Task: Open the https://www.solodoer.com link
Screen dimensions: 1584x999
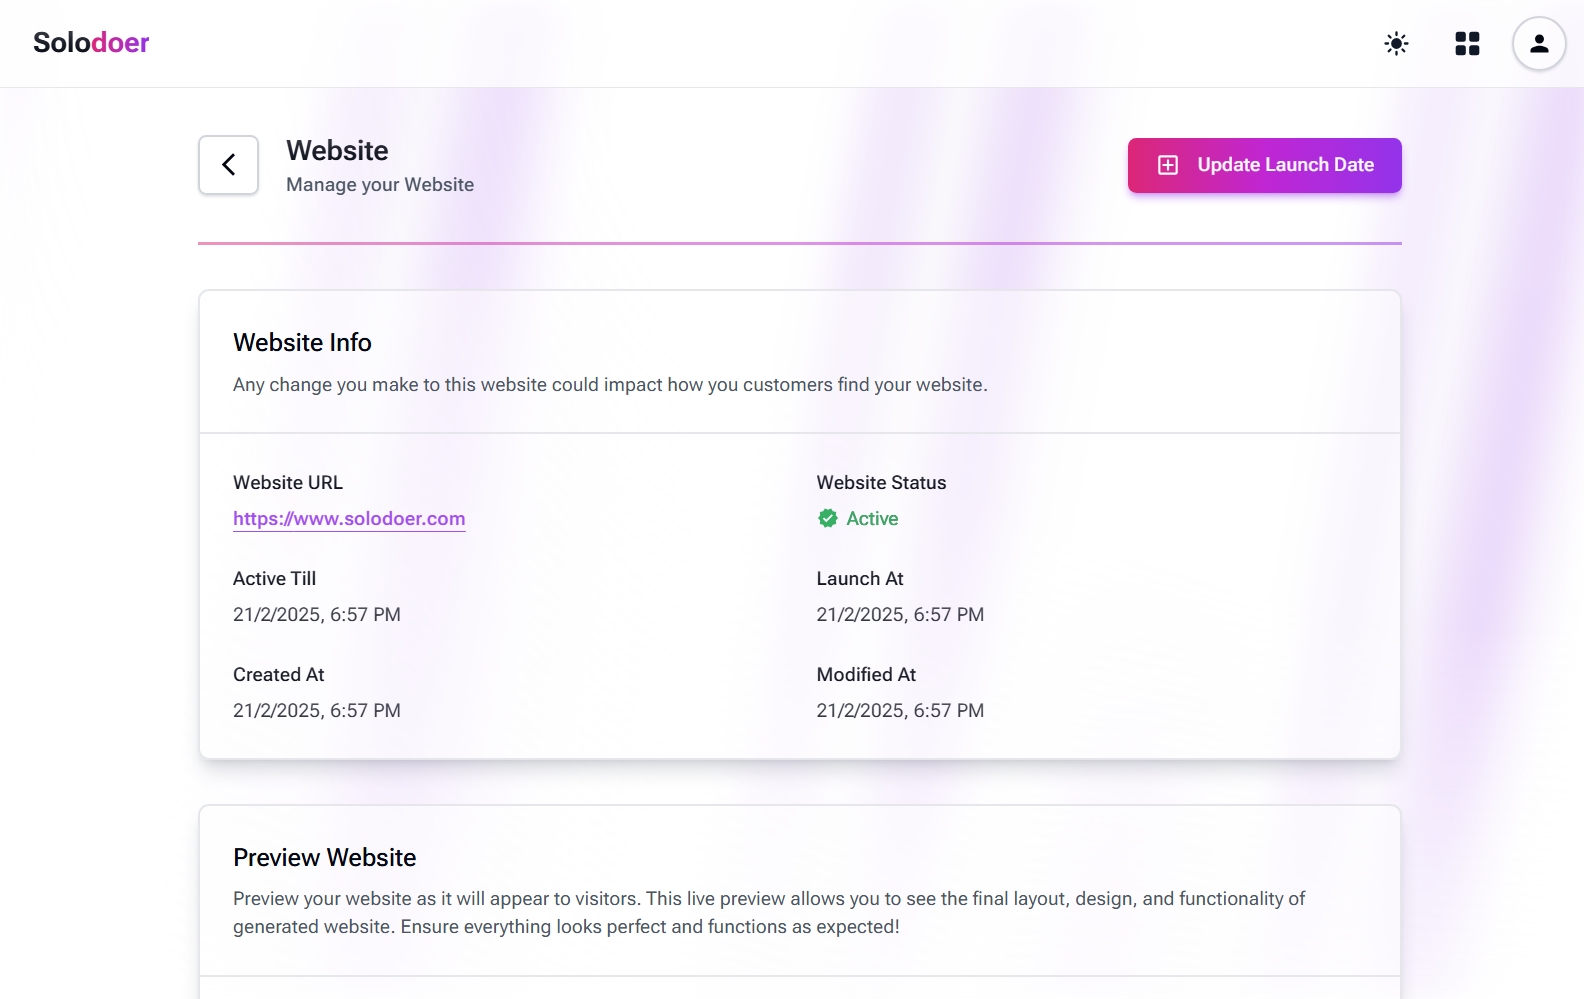Action: 349,519
